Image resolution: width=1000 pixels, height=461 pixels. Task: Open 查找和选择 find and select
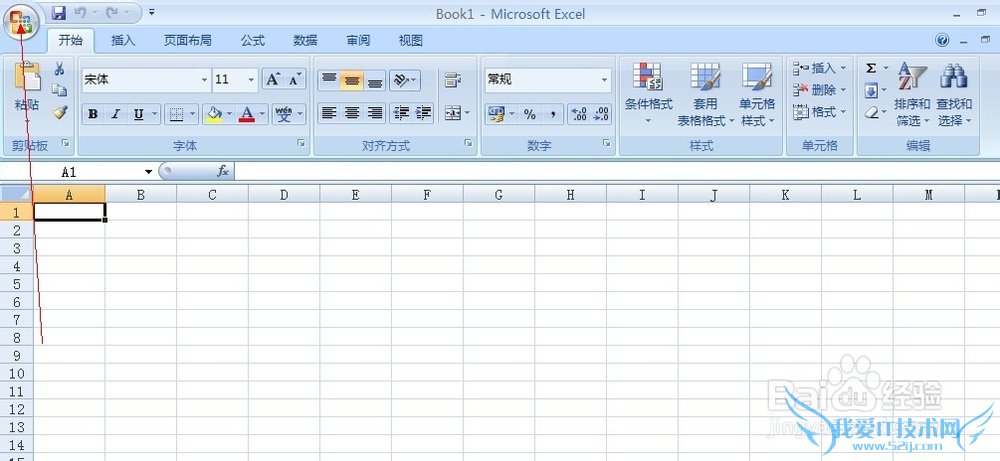click(954, 93)
